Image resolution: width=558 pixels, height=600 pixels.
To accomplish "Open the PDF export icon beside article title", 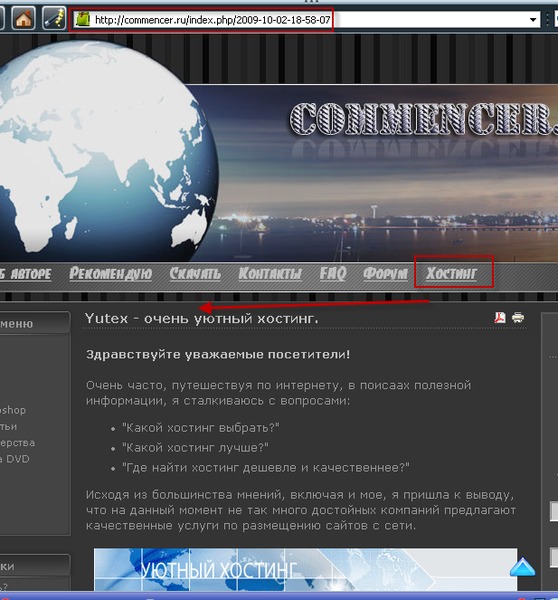I will (500, 318).
